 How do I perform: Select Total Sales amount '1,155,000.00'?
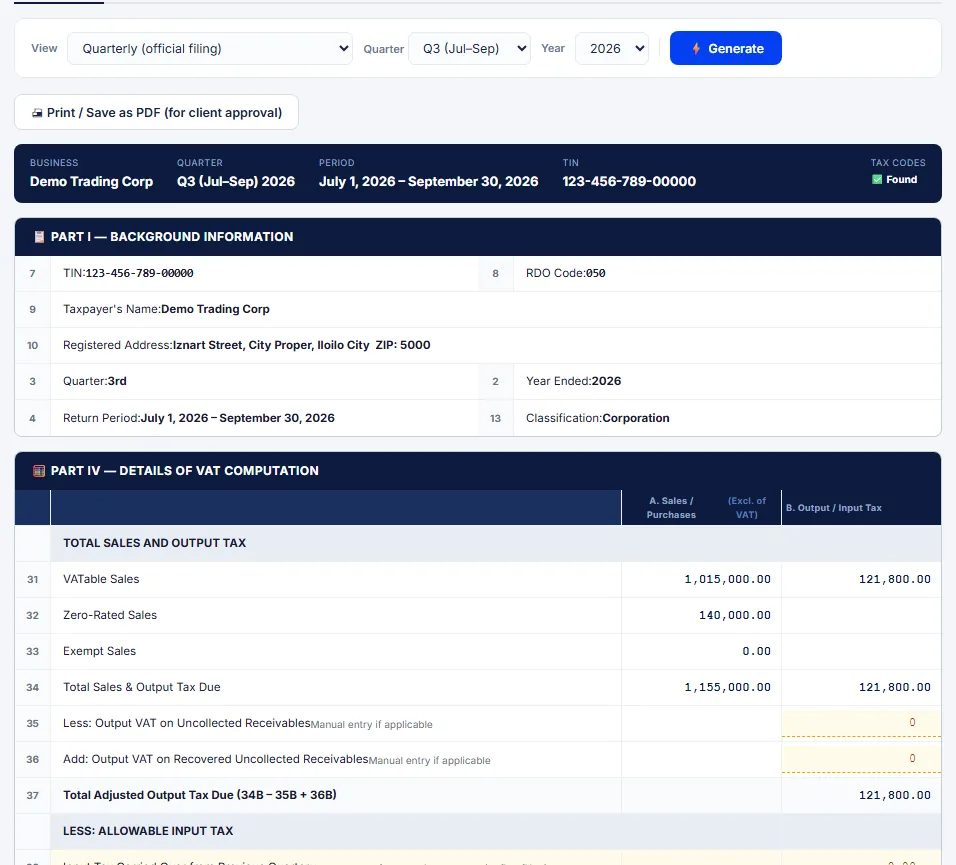point(727,687)
